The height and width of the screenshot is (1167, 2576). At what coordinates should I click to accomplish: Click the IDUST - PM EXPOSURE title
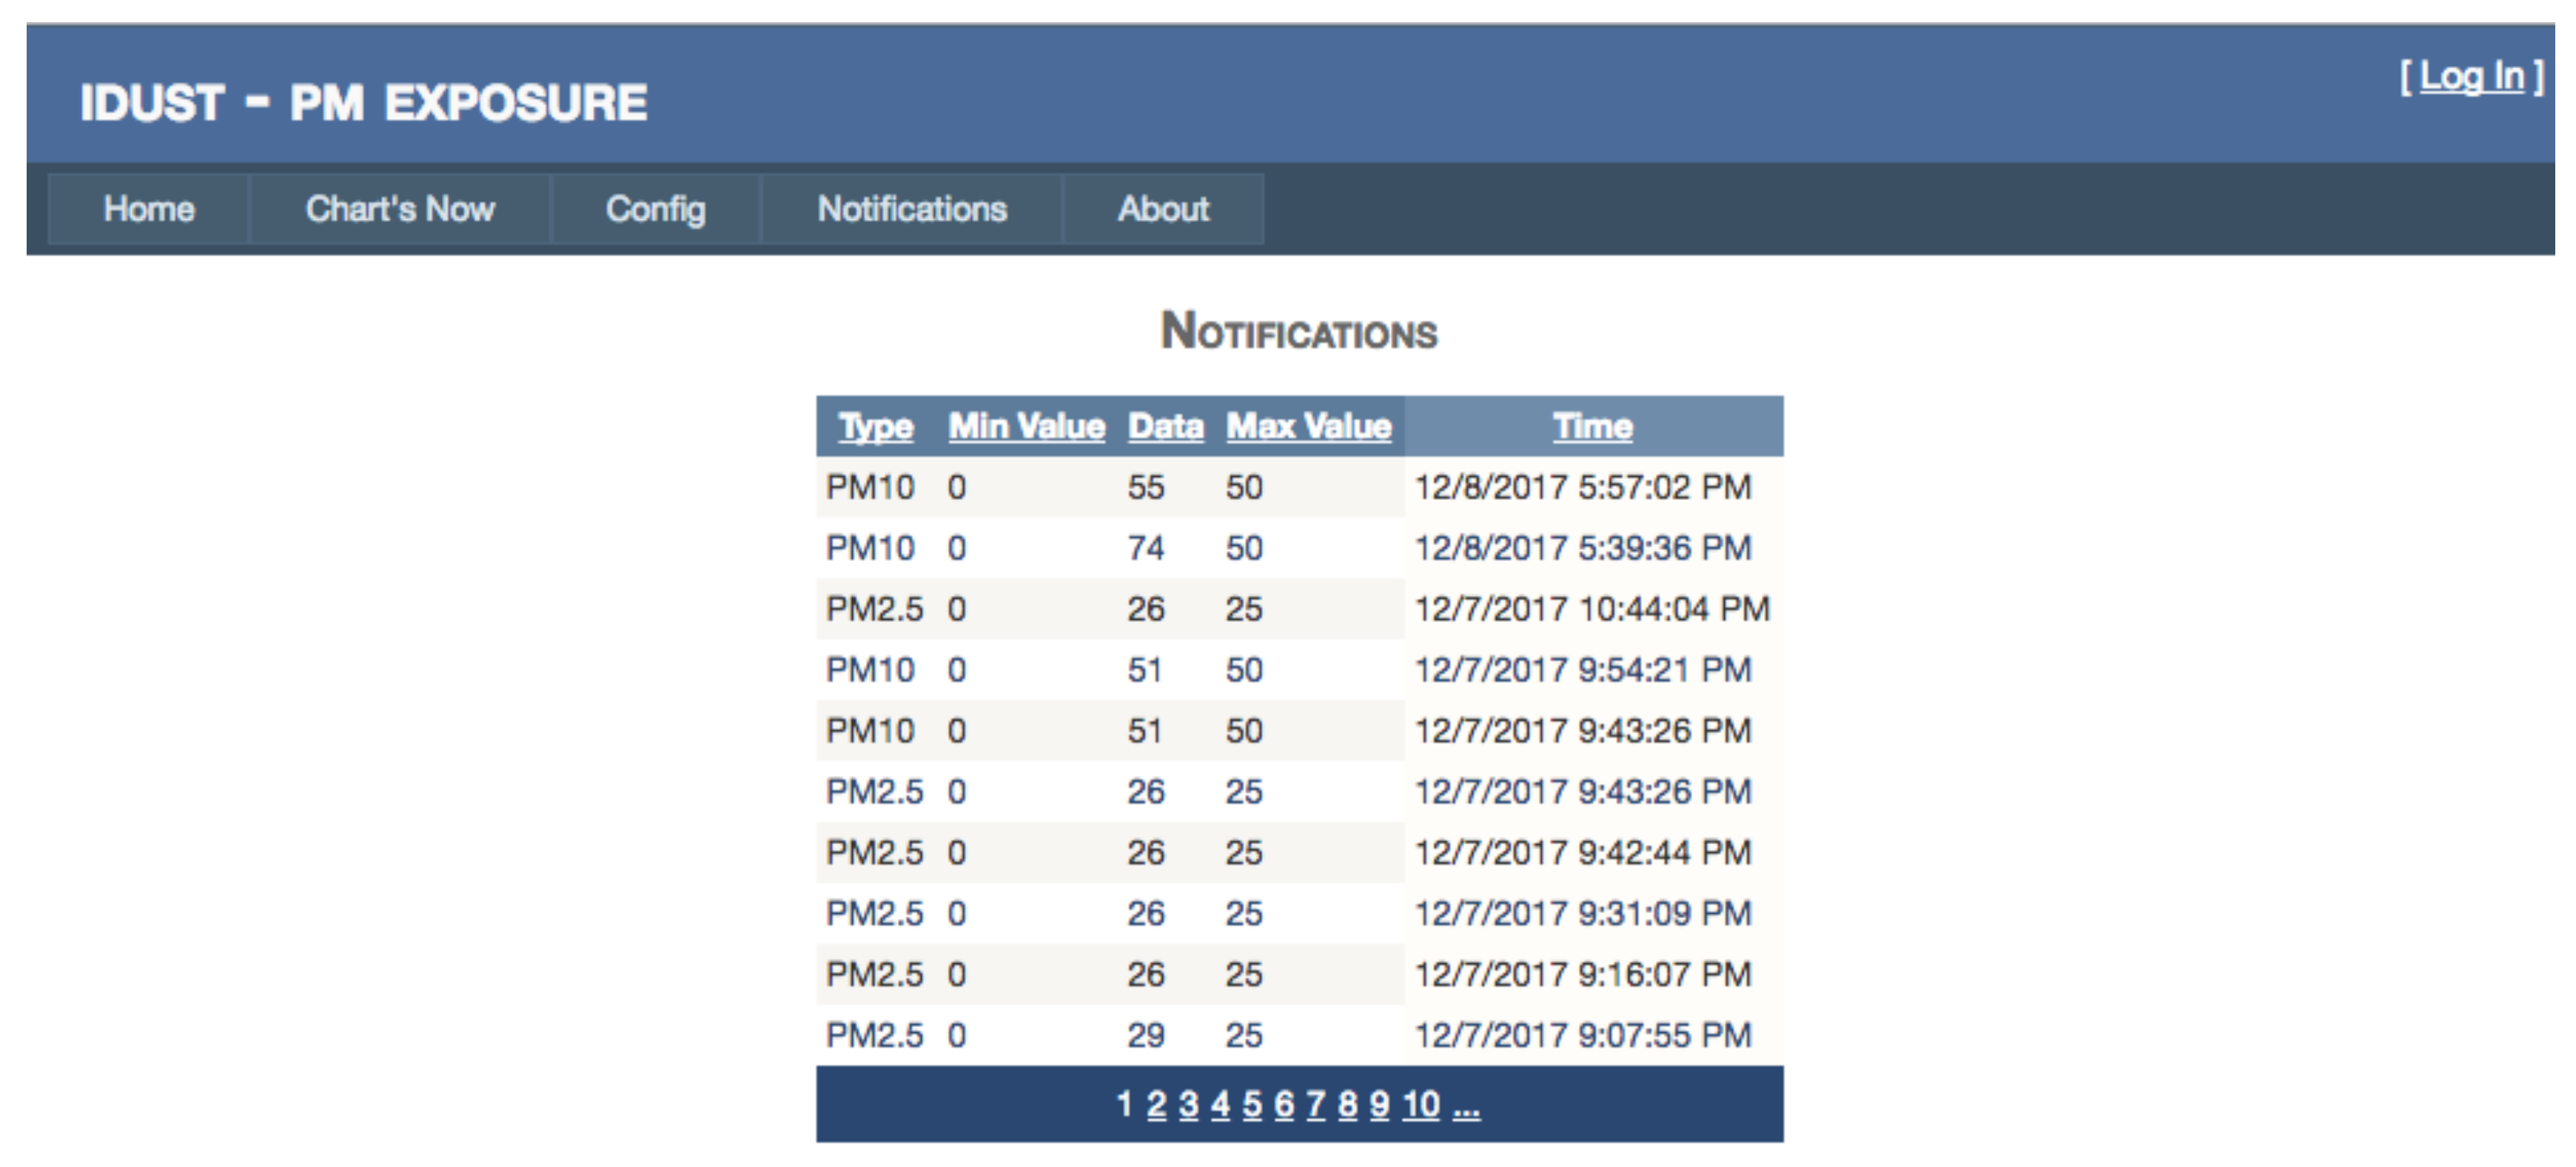pos(364,103)
